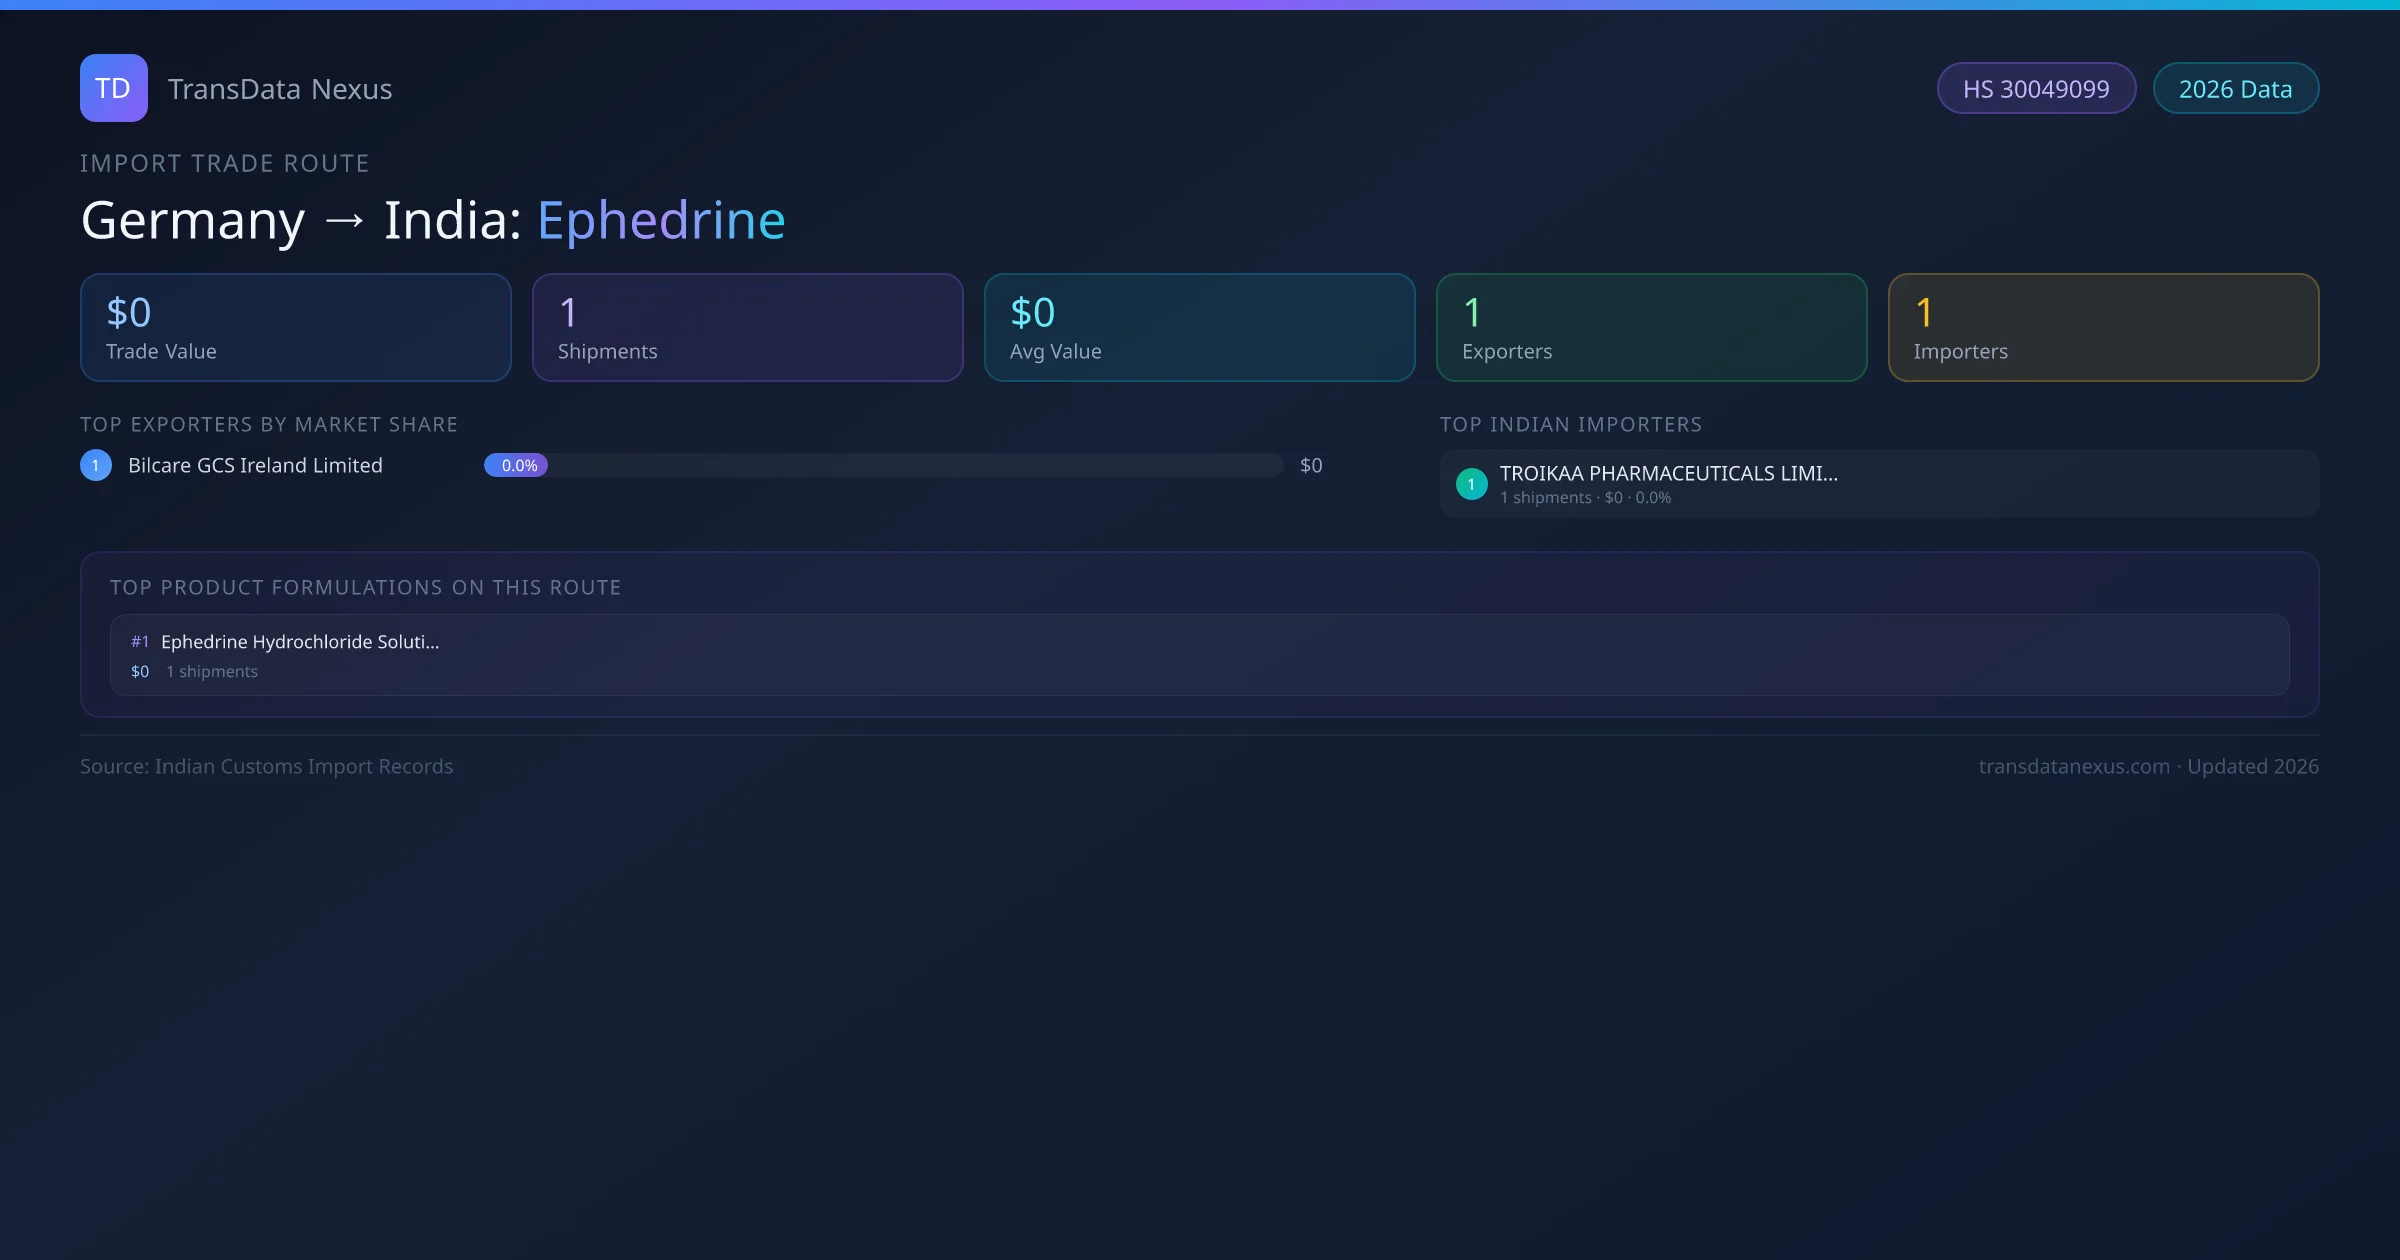Viewport: 2400px width, 1260px height.
Task: Click the TD logo icon
Action: (113, 88)
